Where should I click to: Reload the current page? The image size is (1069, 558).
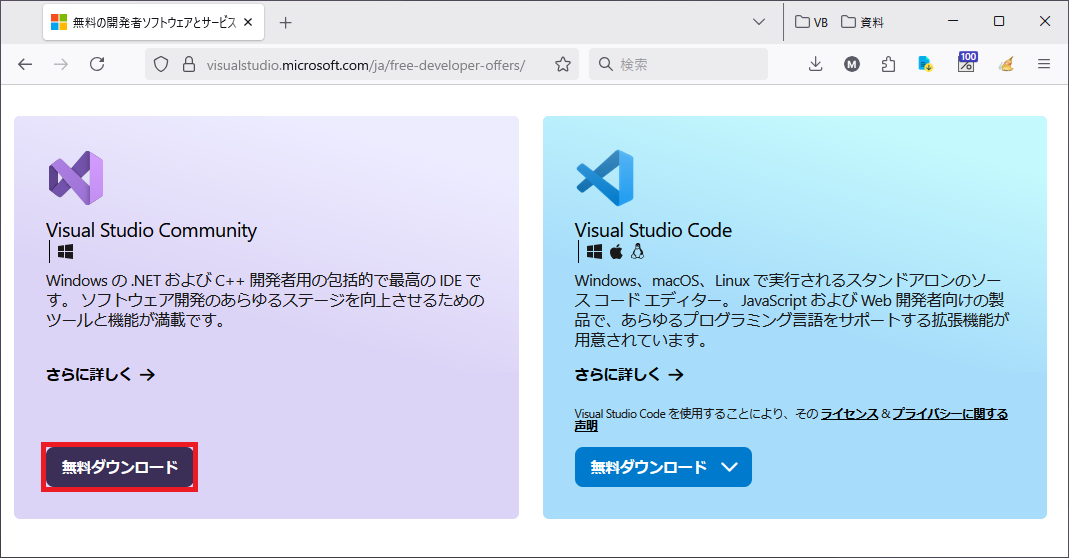(97, 64)
